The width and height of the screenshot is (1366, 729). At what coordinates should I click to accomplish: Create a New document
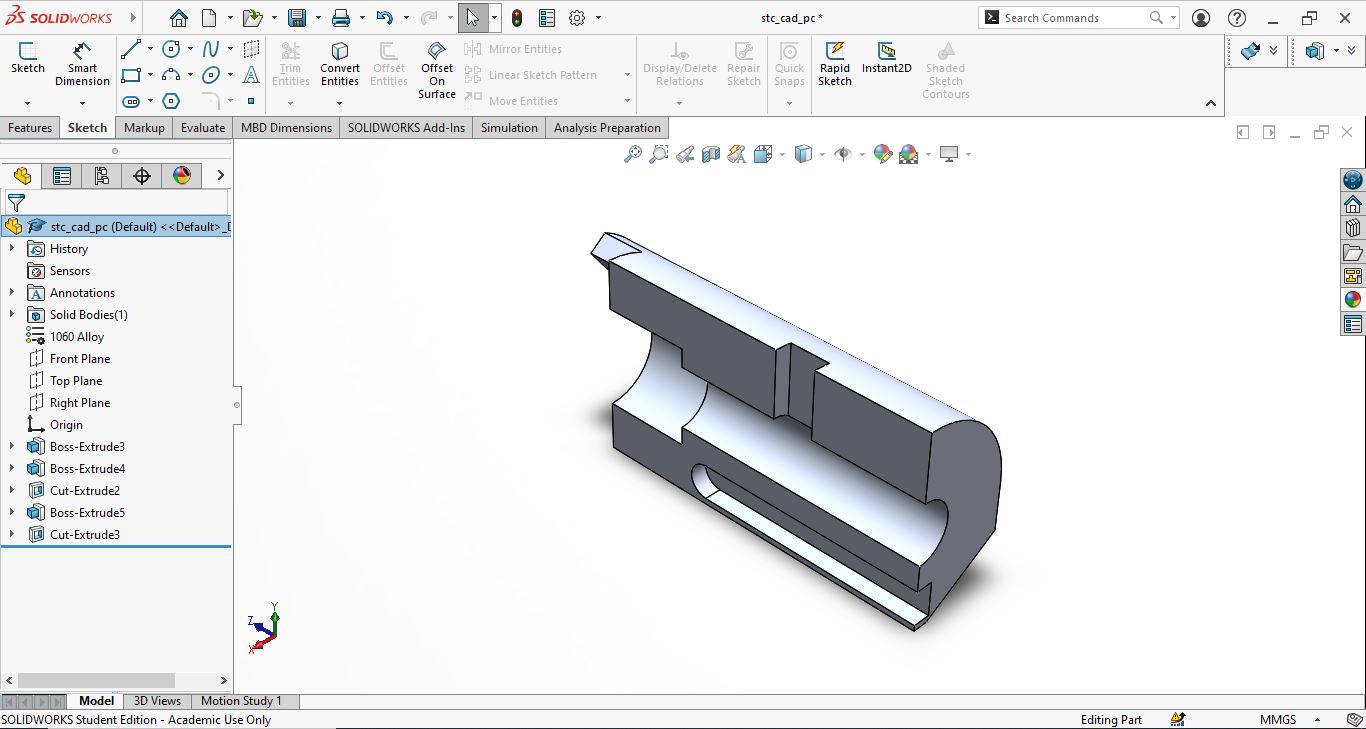coord(209,18)
